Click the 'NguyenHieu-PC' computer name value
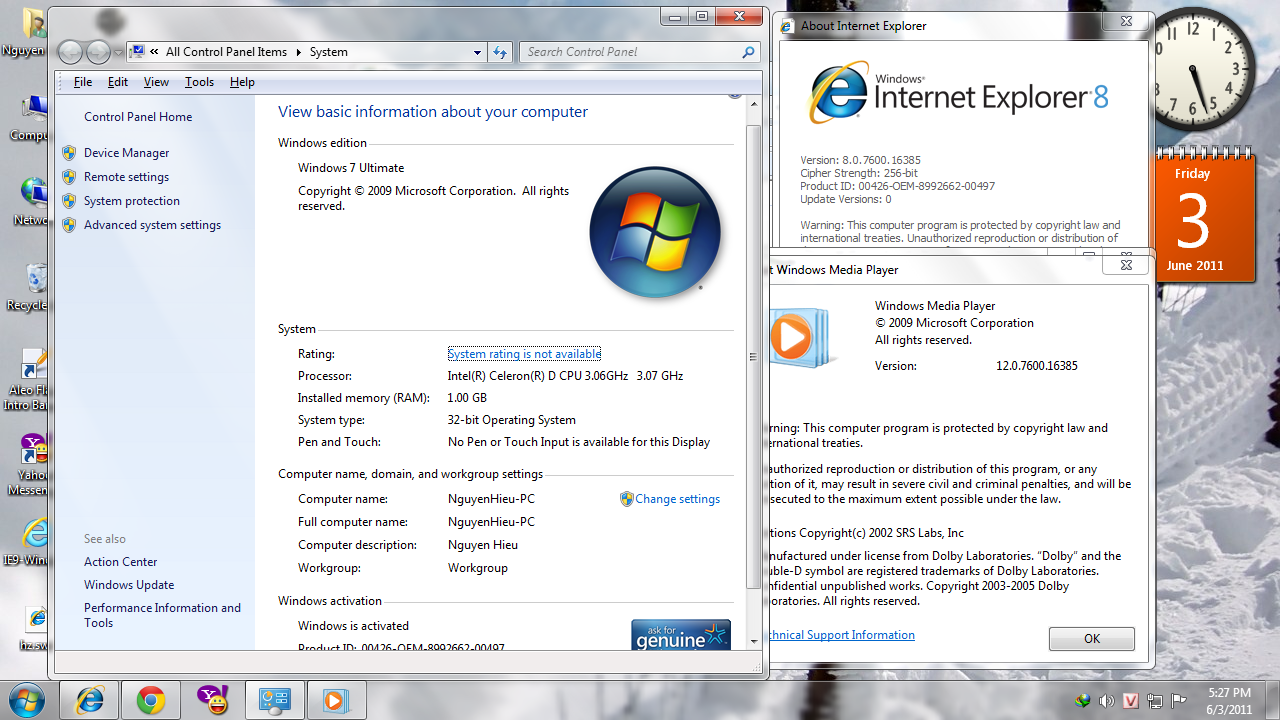The image size is (1280, 720). pyautogui.click(x=491, y=499)
